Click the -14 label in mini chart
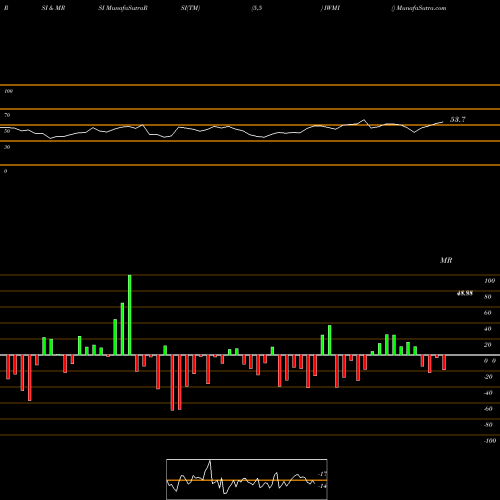 (x=322, y=486)
